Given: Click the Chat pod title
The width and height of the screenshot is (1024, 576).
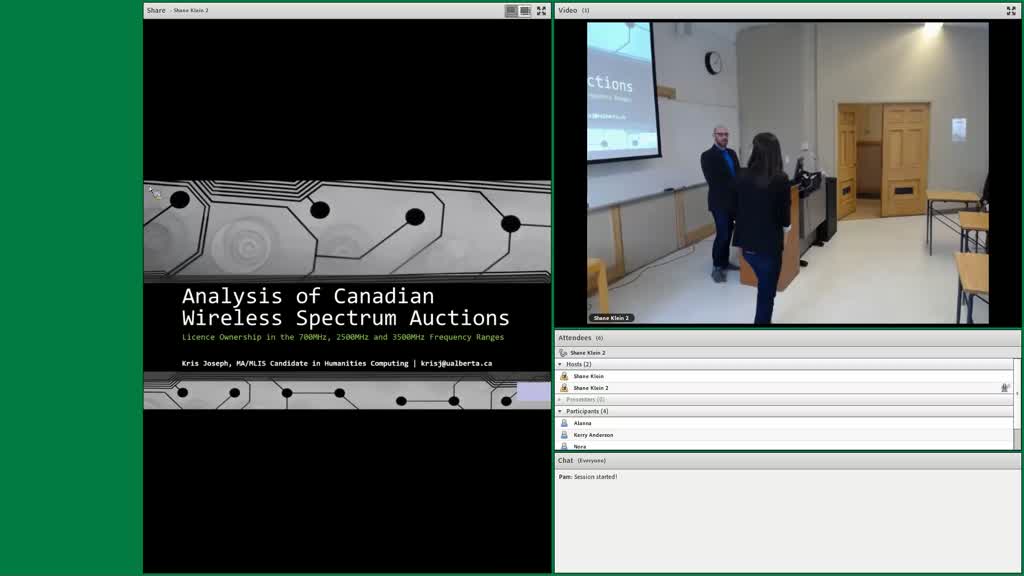Looking at the screenshot, I should 566,460.
